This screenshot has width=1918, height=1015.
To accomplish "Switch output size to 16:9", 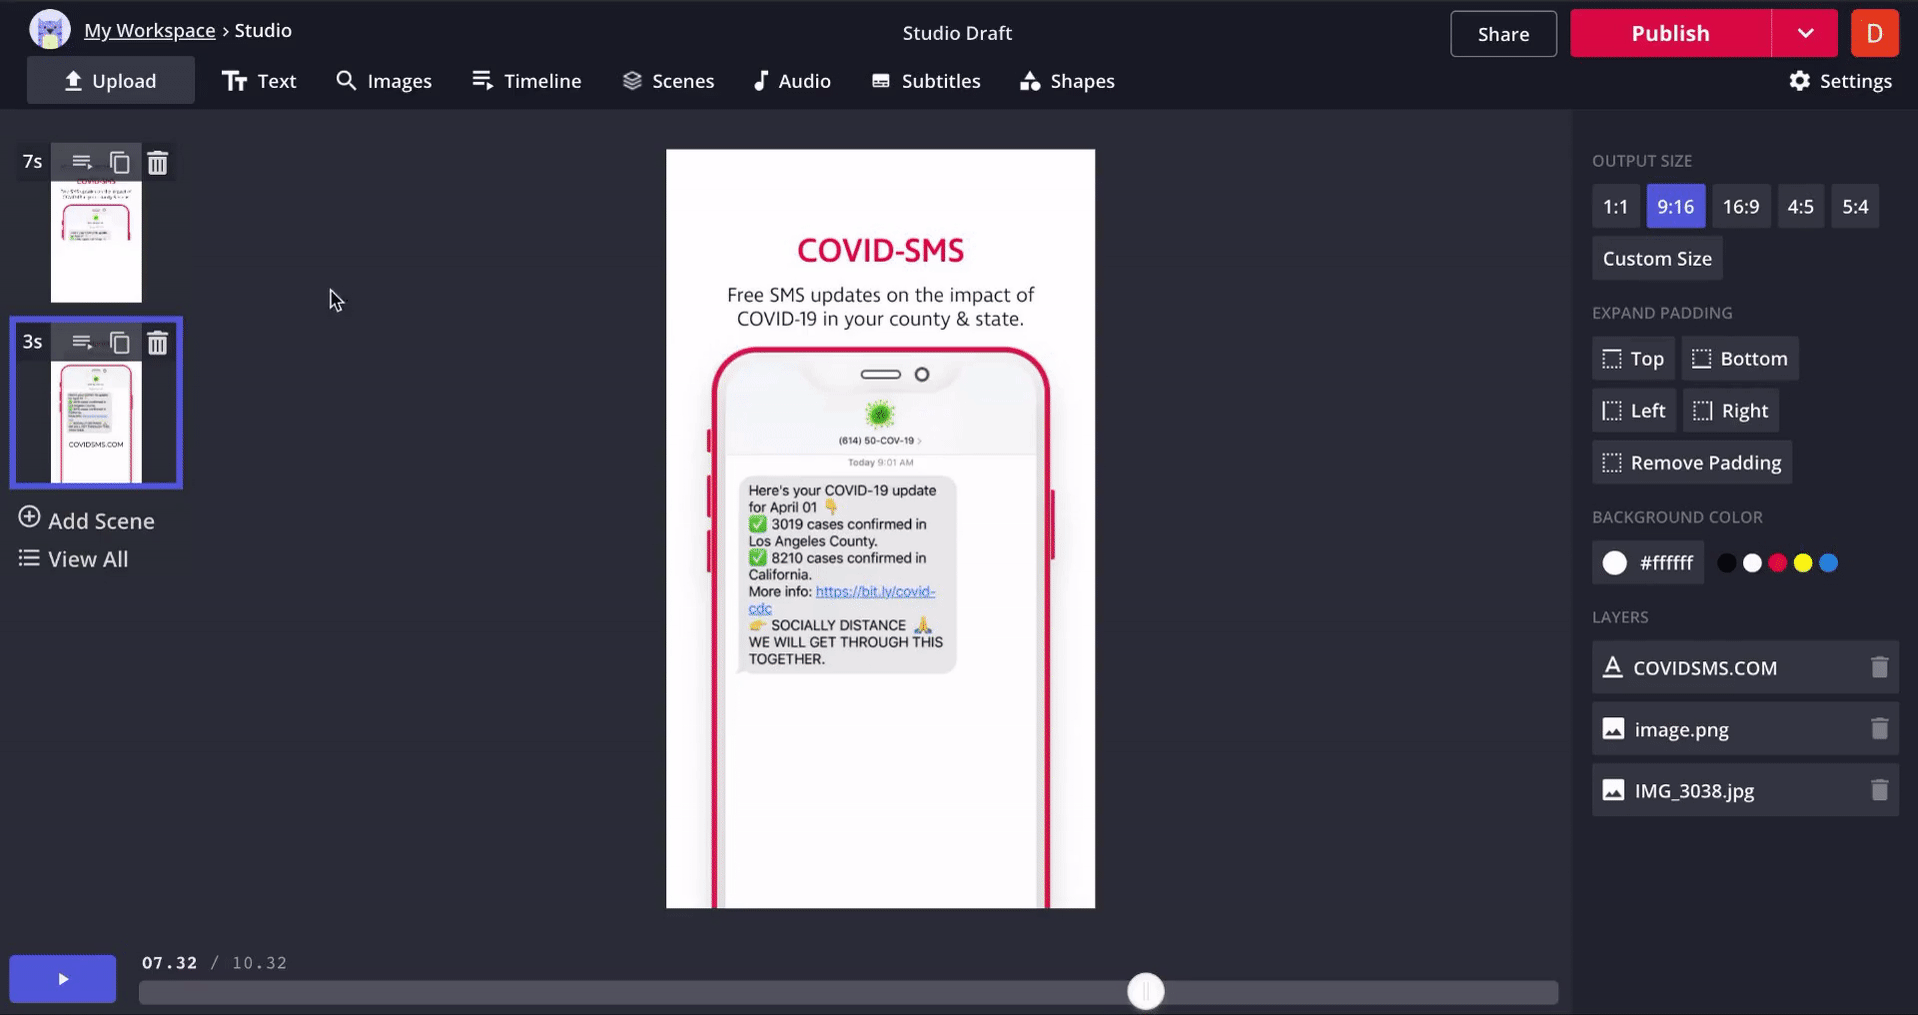I will pos(1740,207).
